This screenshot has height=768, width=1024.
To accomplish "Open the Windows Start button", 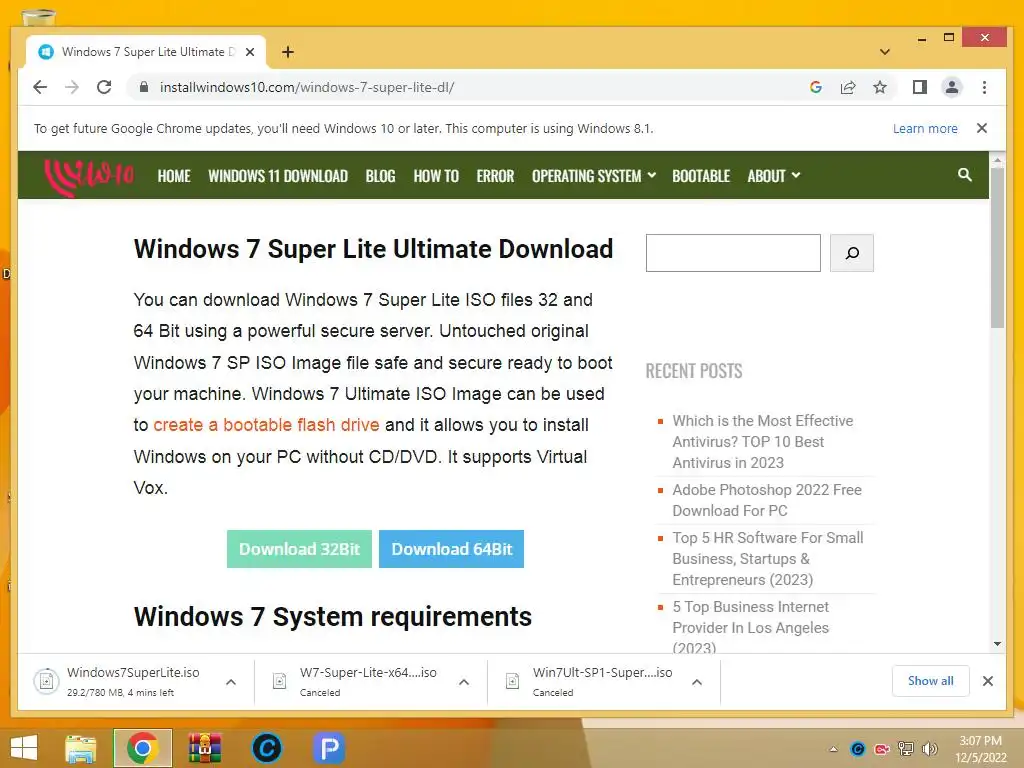I will [x=24, y=748].
